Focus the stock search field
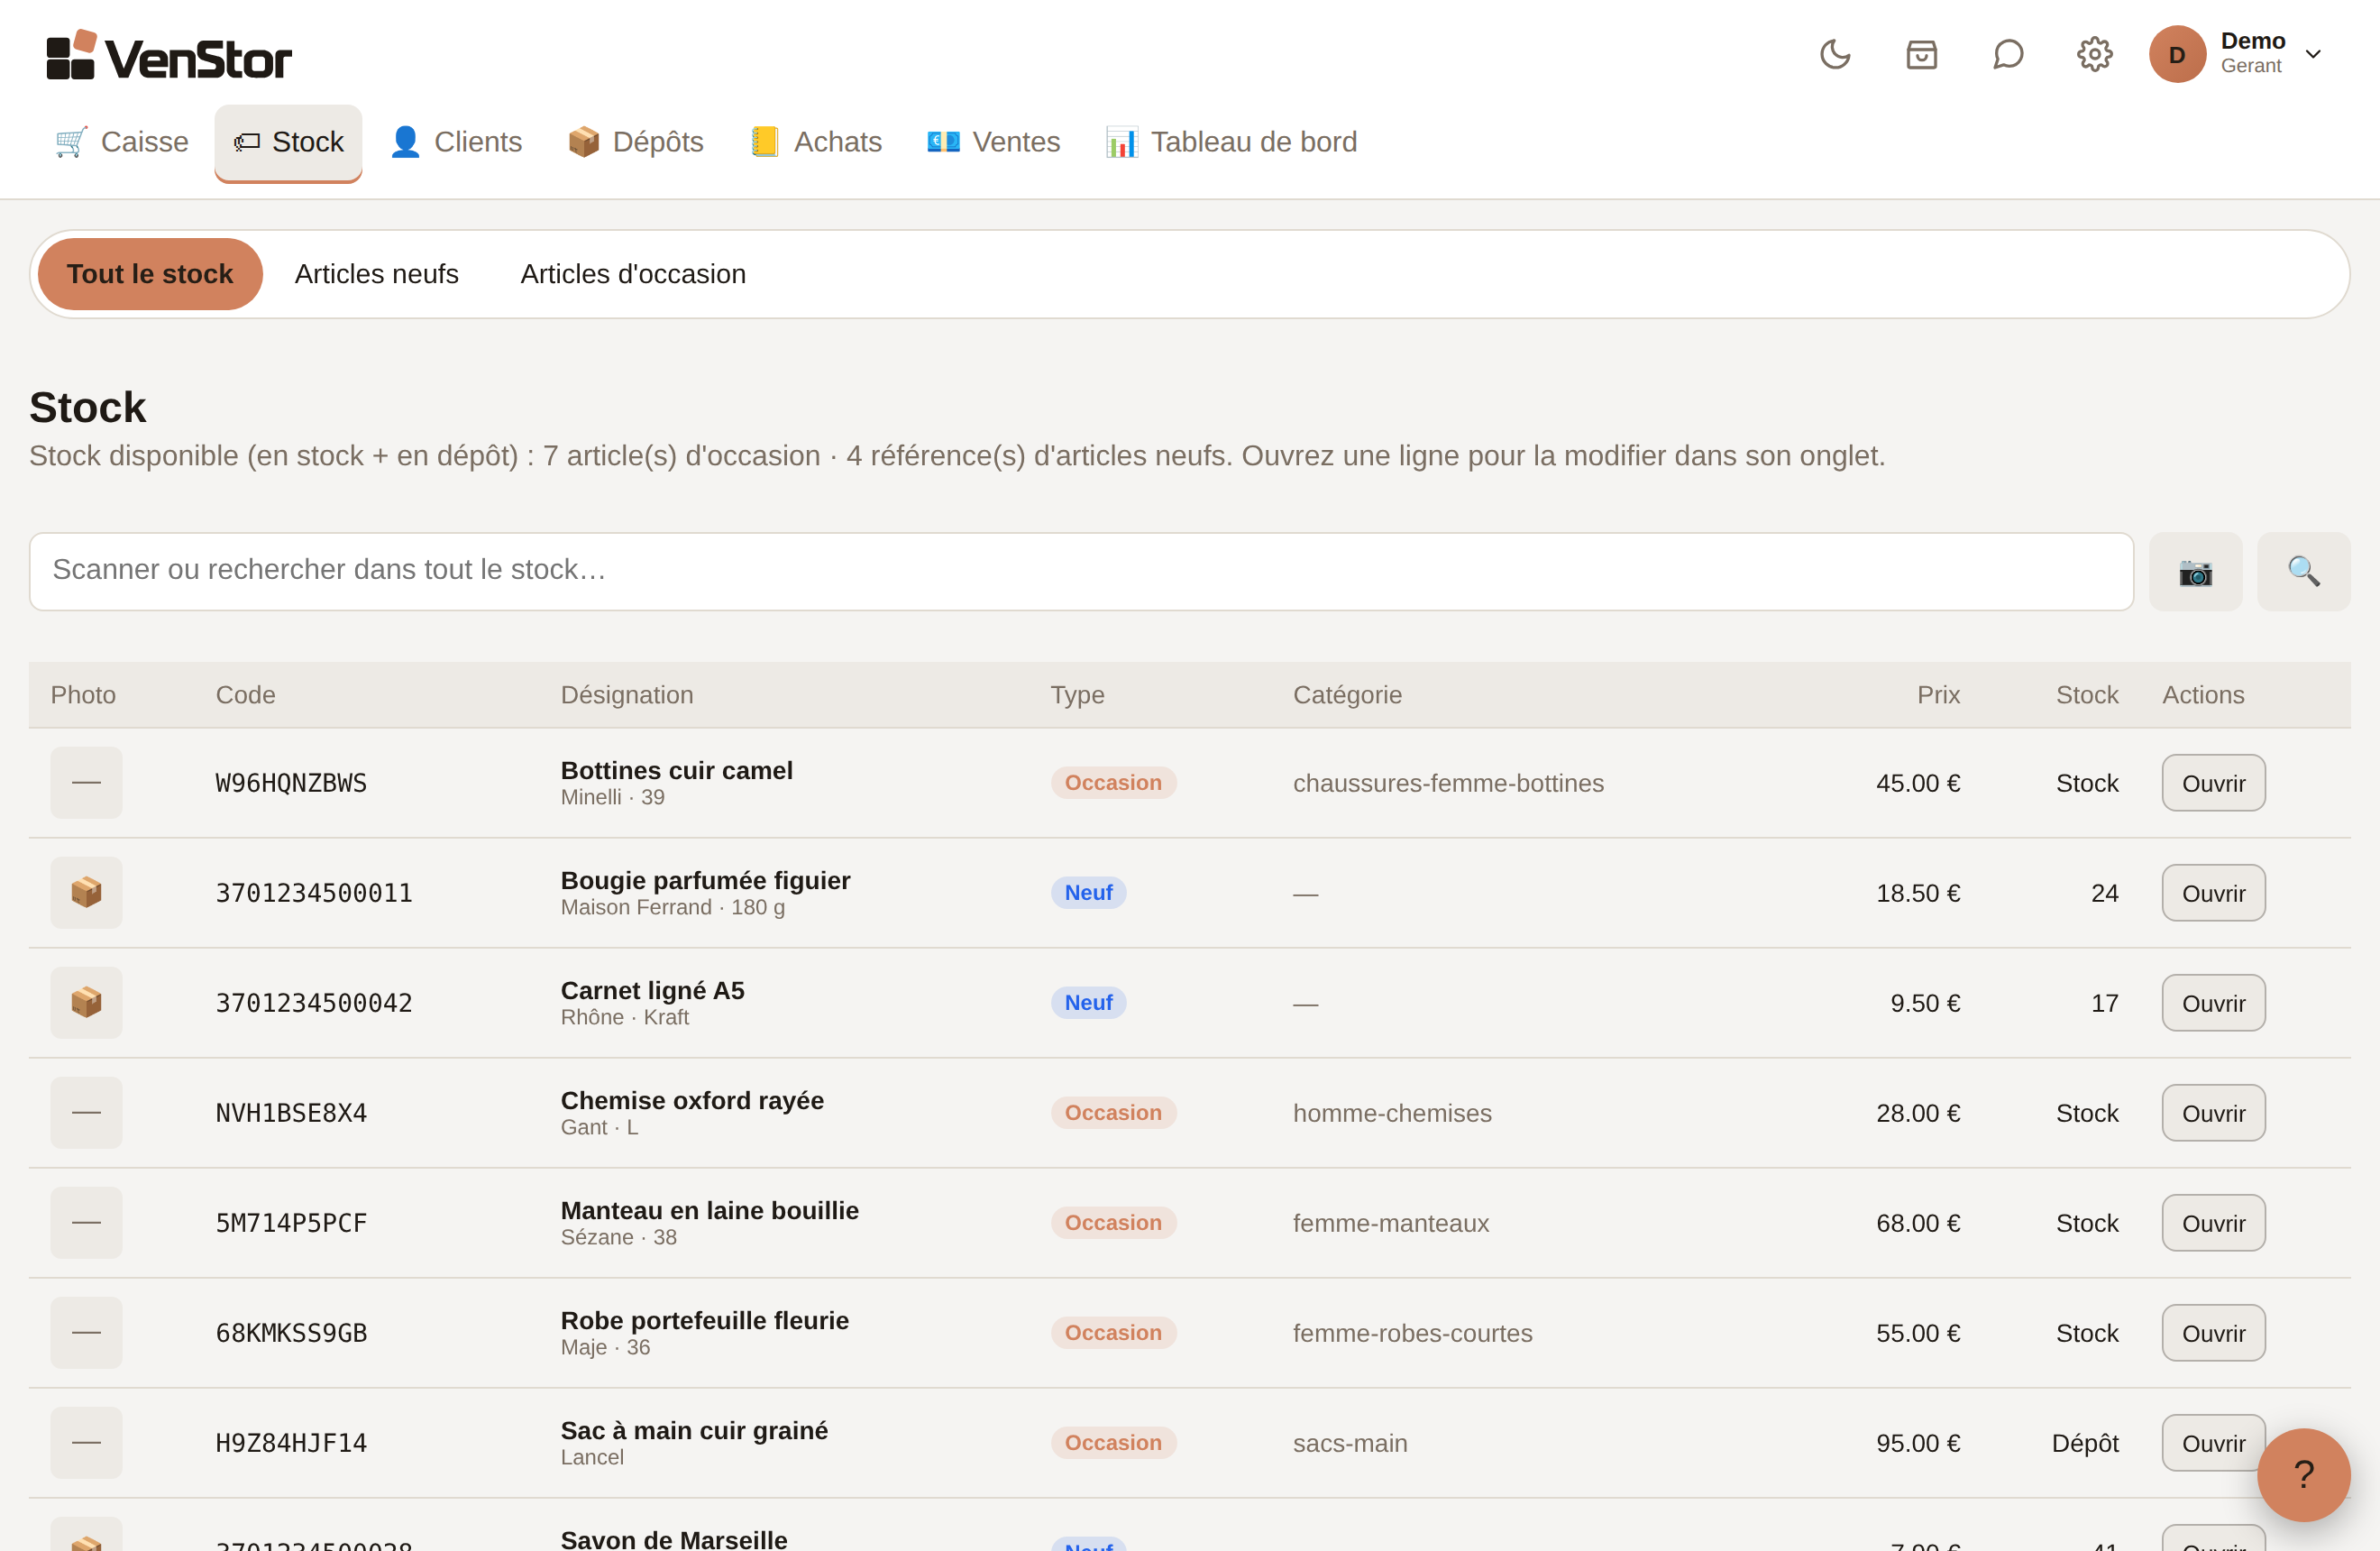This screenshot has height=1551, width=2380. pos(1081,571)
